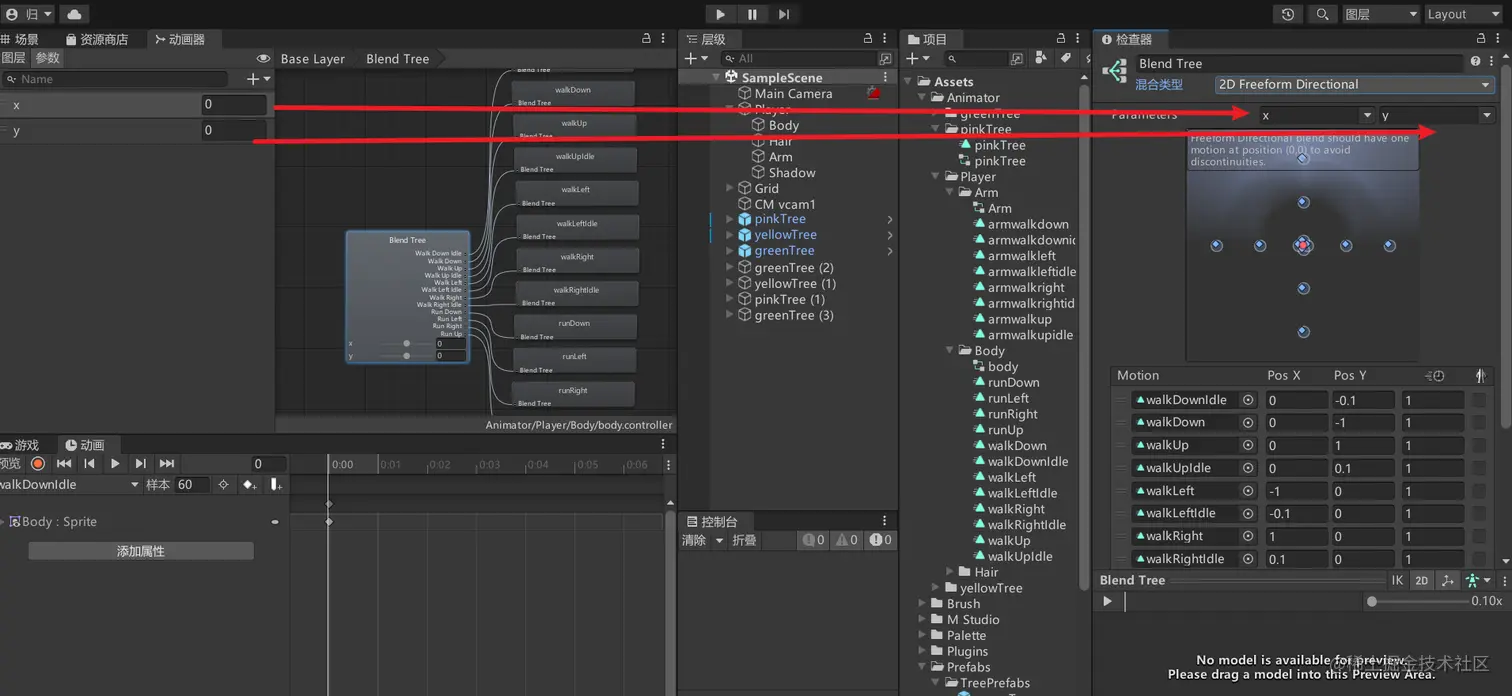Open the Blend Type dropdown 2D Freeform Directional
Image resolution: width=1512 pixels, height=696 pixels.
point(1354,85)
